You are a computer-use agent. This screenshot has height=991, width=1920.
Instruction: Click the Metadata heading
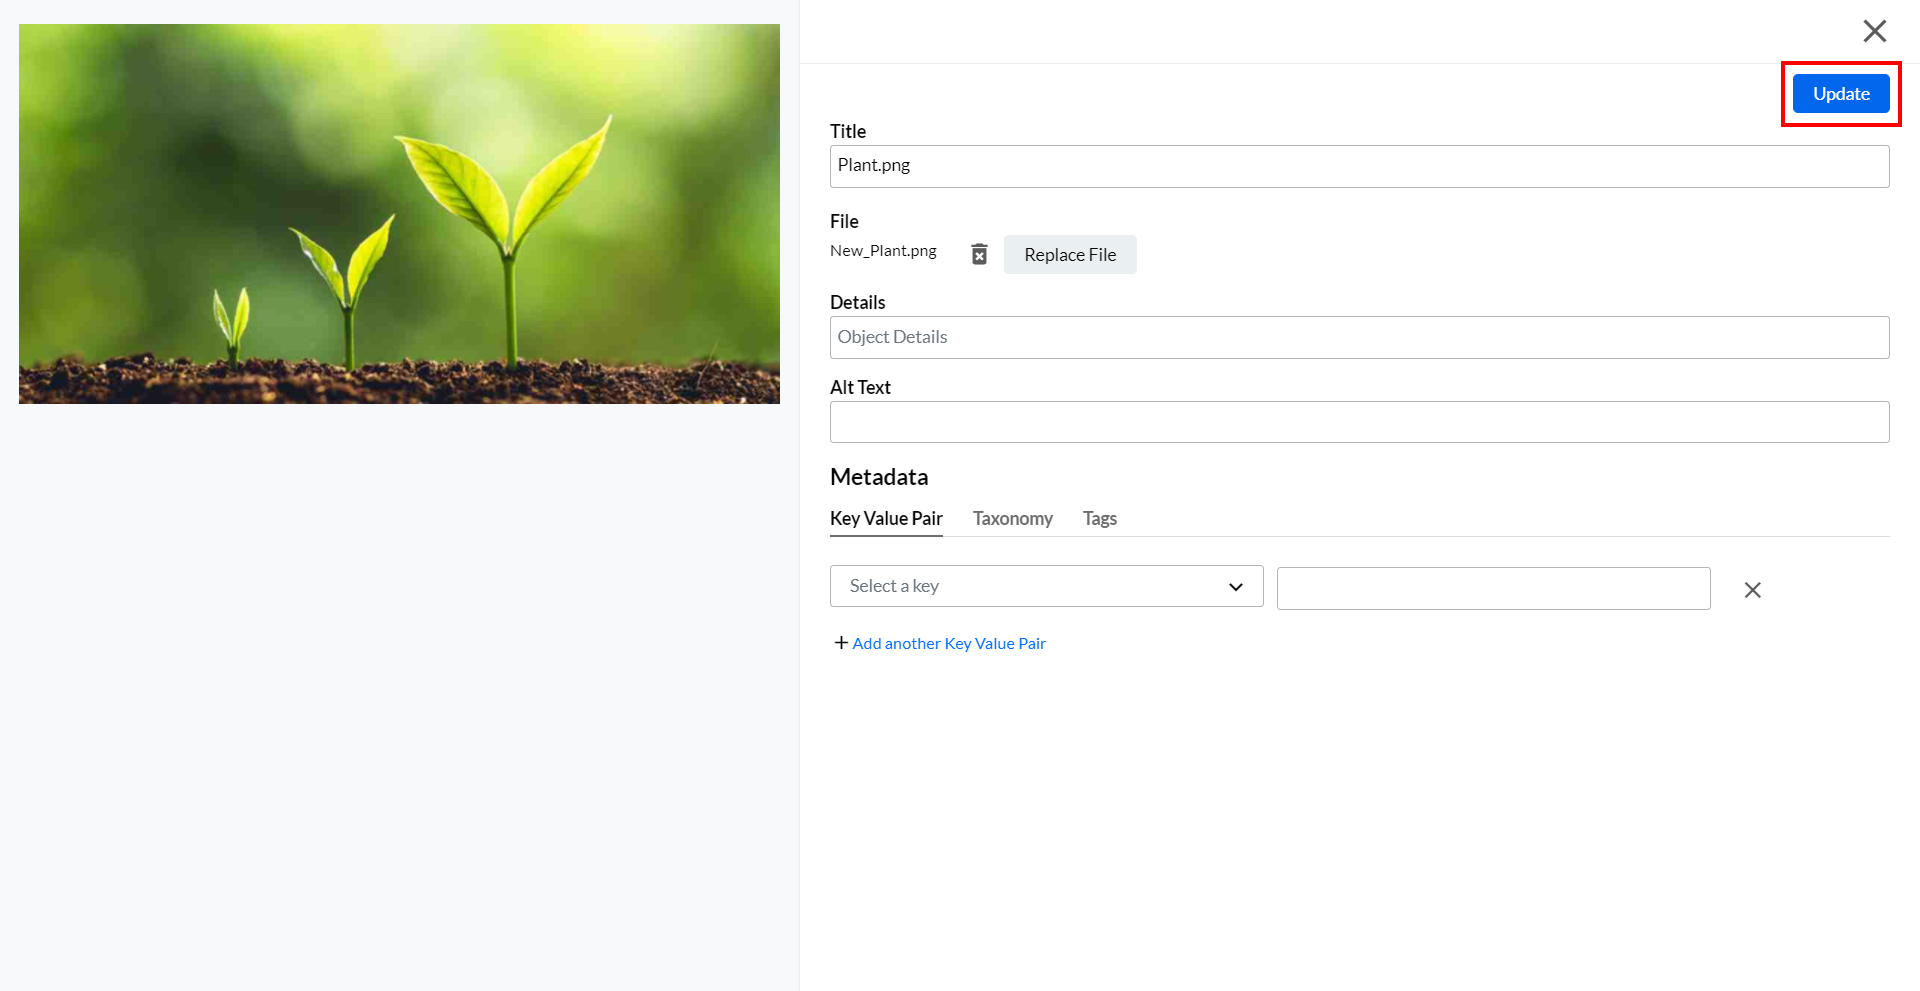point(879,477)
